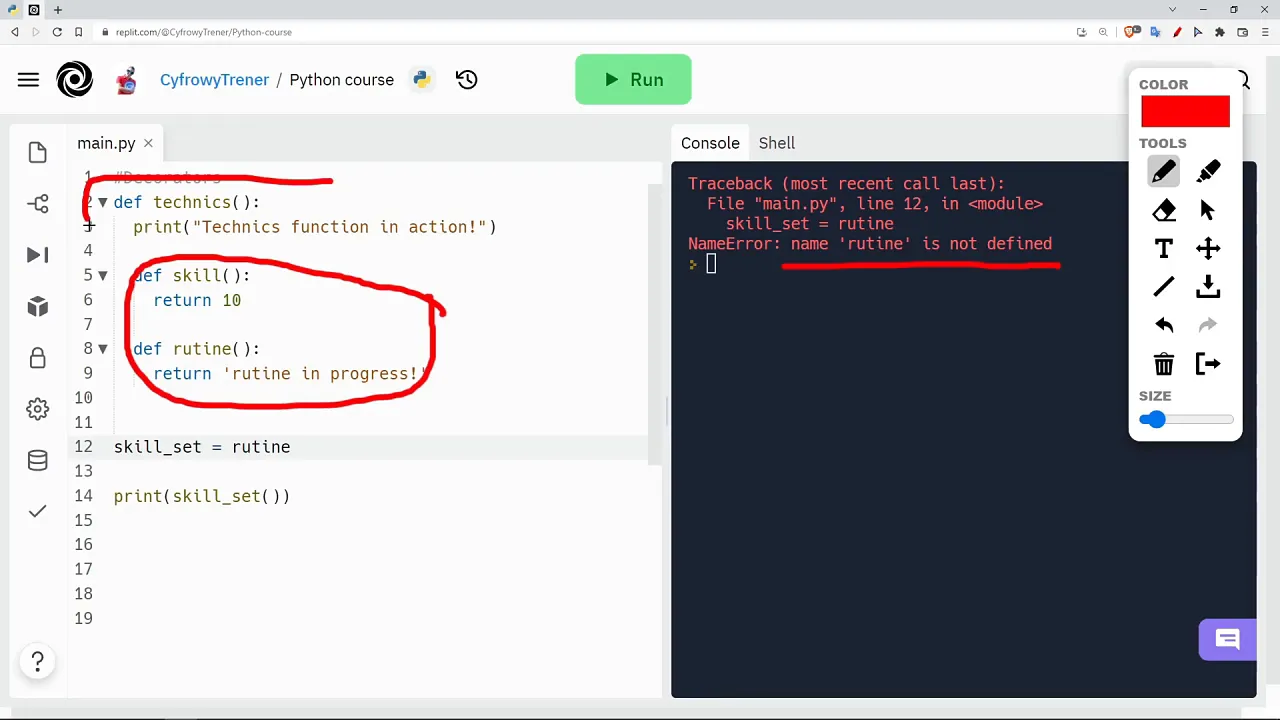Close the main.py tab

click(x=148, y=143)
